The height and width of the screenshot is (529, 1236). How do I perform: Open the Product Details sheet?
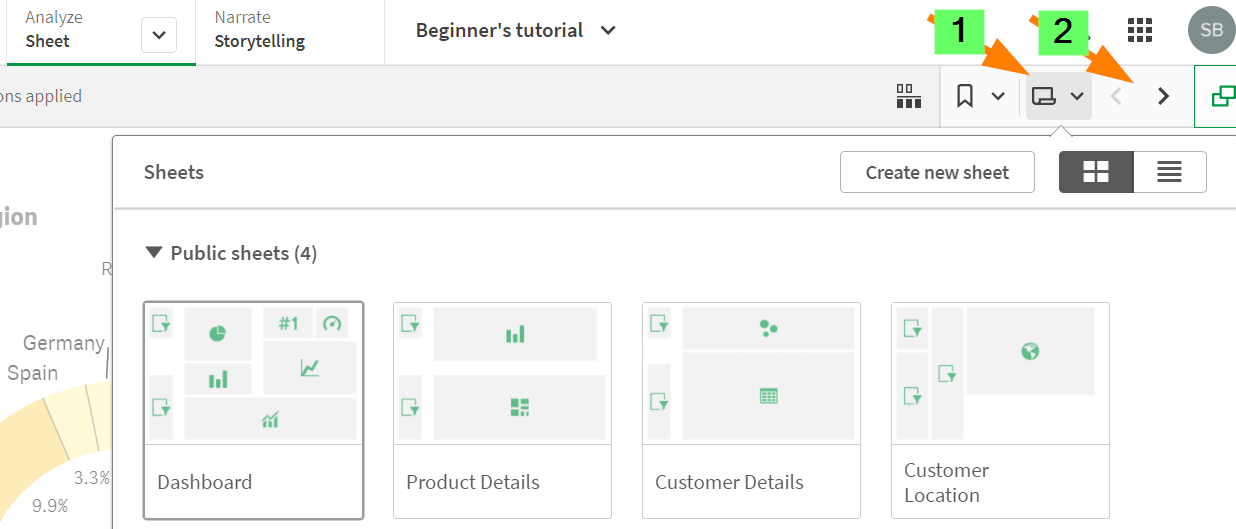point(502,410)
